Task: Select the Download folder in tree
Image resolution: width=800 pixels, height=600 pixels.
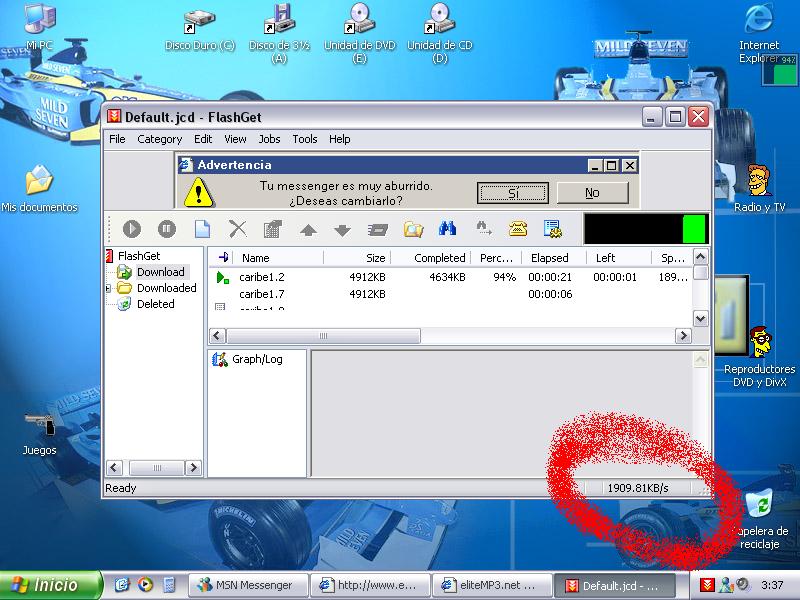Action: (160, 272)
